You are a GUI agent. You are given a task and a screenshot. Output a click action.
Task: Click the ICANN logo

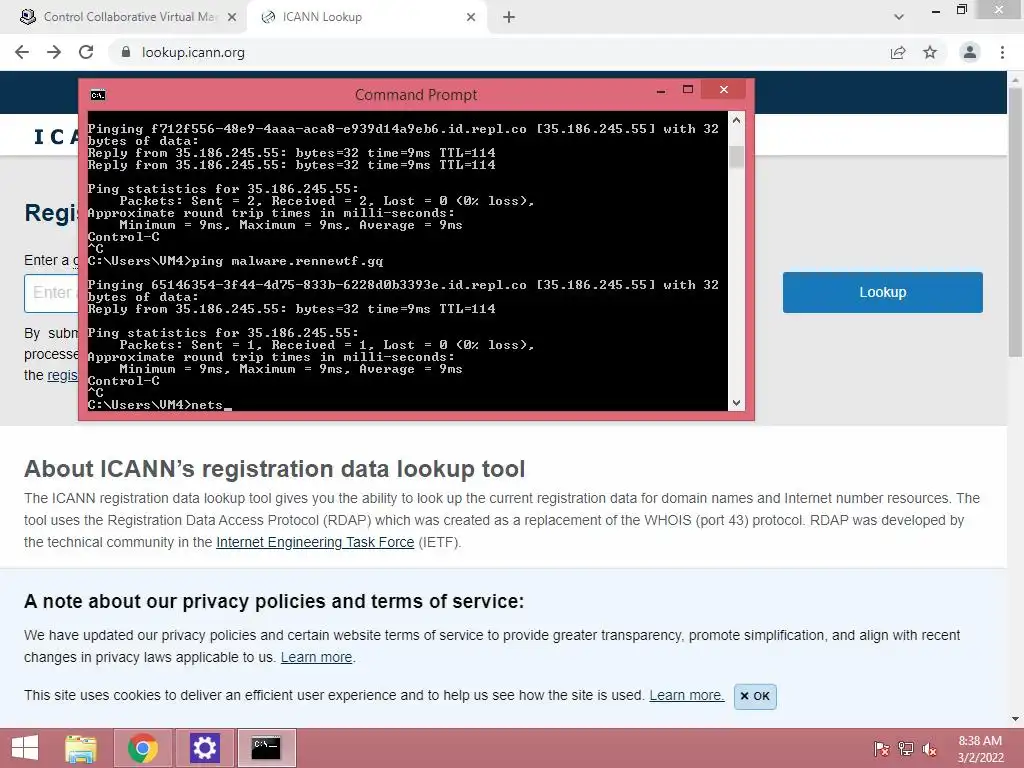[x=56, y=136]
